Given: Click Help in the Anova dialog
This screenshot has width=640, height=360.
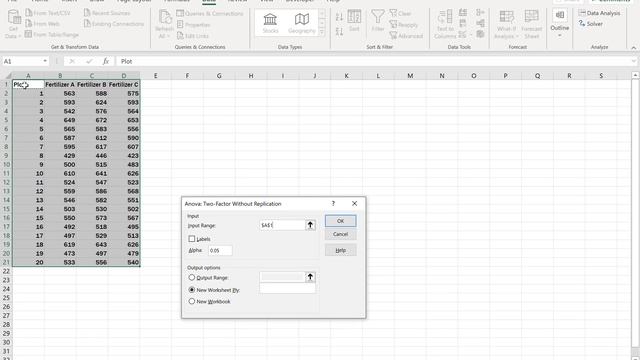Looking at the screenshot, I should (x=340, y=250).
